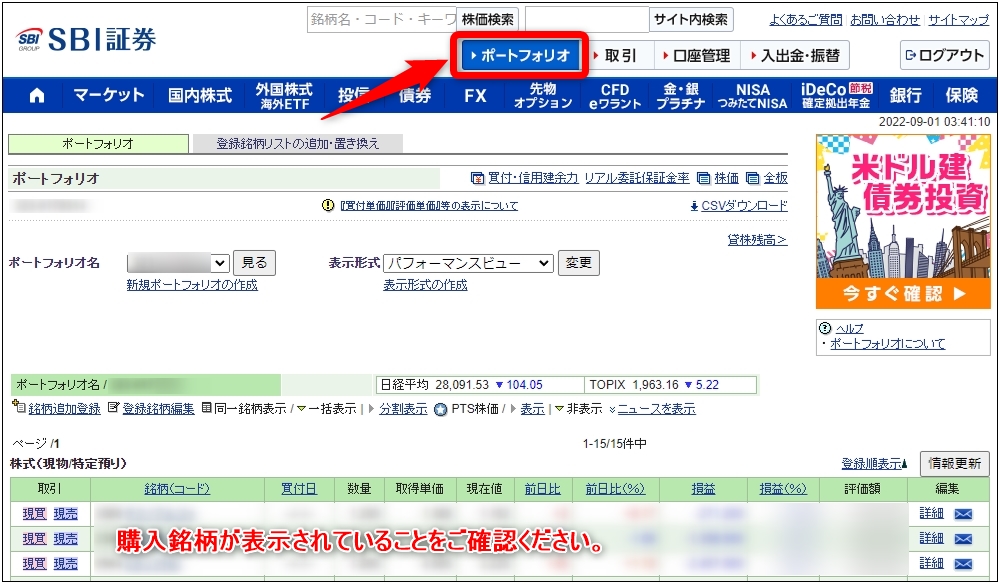Viewport: 1000px width, 584px height.
Task: Expand ニュースを表示 news section
Action: pyautogui.click(x=655, y=409)
